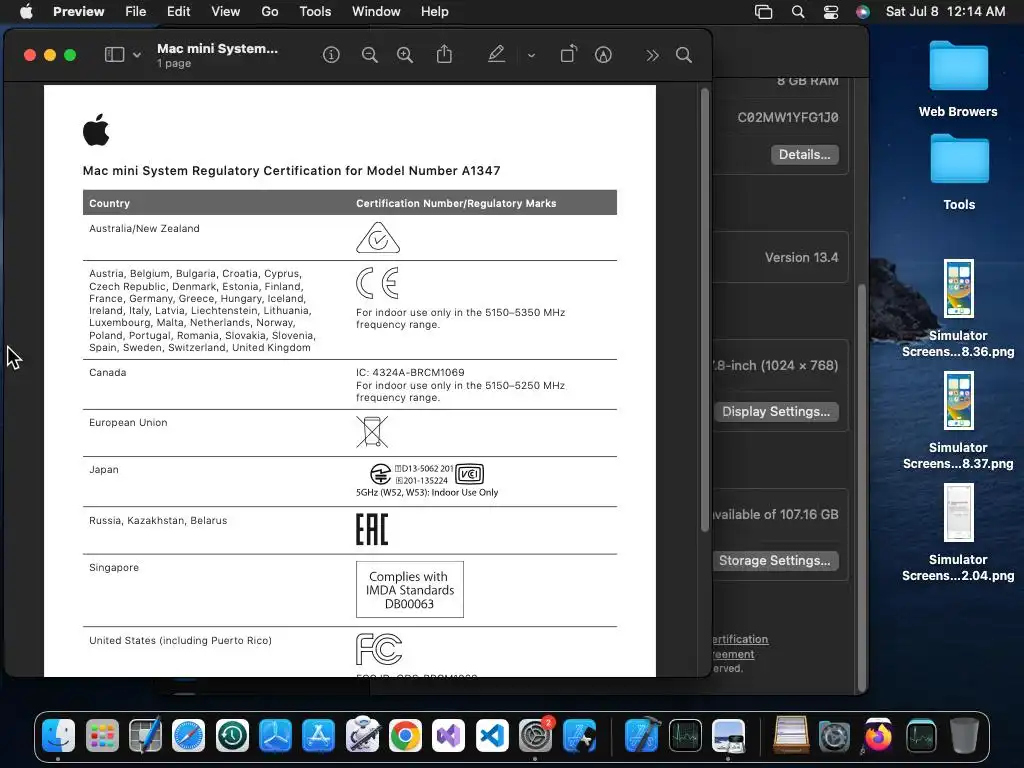Screen dimensions: 1024x768
Task: Launch Google Chrome from the Dock
Action: coord(406,737)
